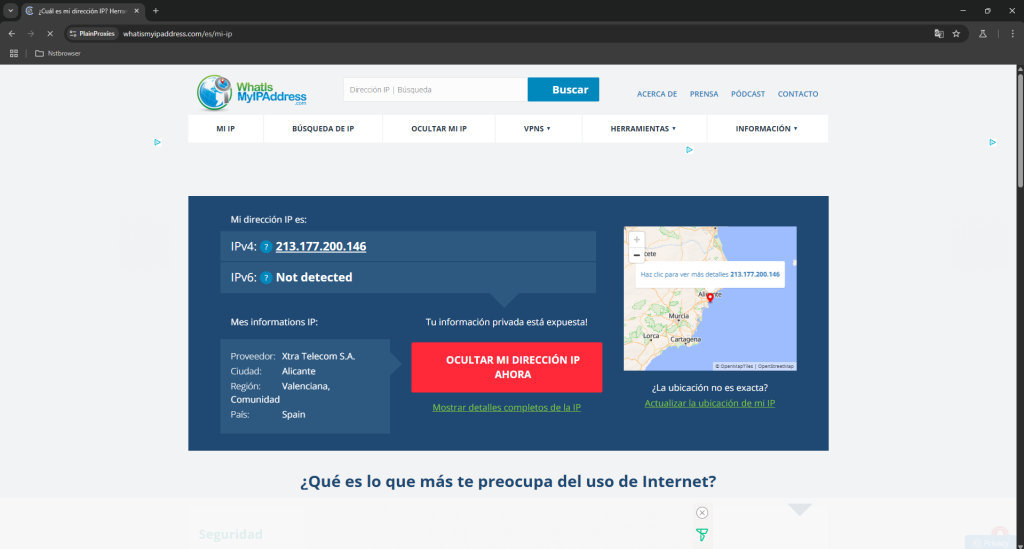Click Actualizar la ubicación de mi IP
The image size is (1024, 549).
[710, 403]
